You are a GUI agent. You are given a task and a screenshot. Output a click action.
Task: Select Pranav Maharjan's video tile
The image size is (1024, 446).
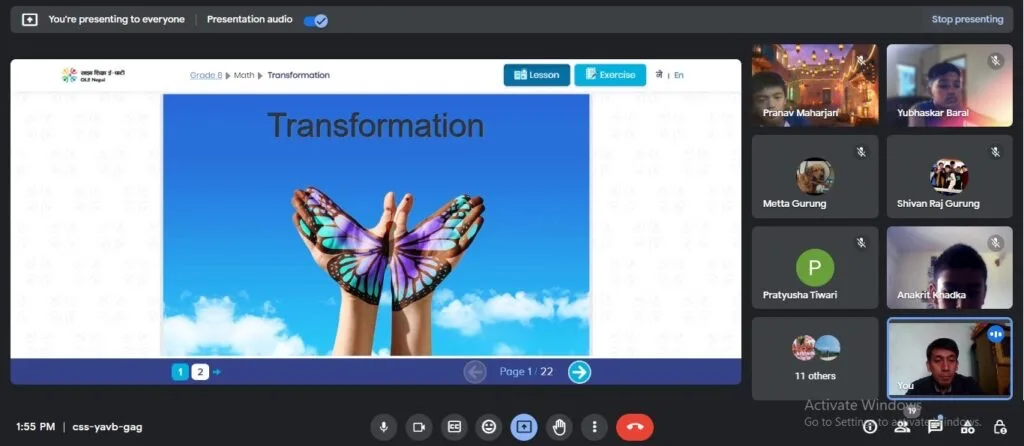(x=815, y=85)
